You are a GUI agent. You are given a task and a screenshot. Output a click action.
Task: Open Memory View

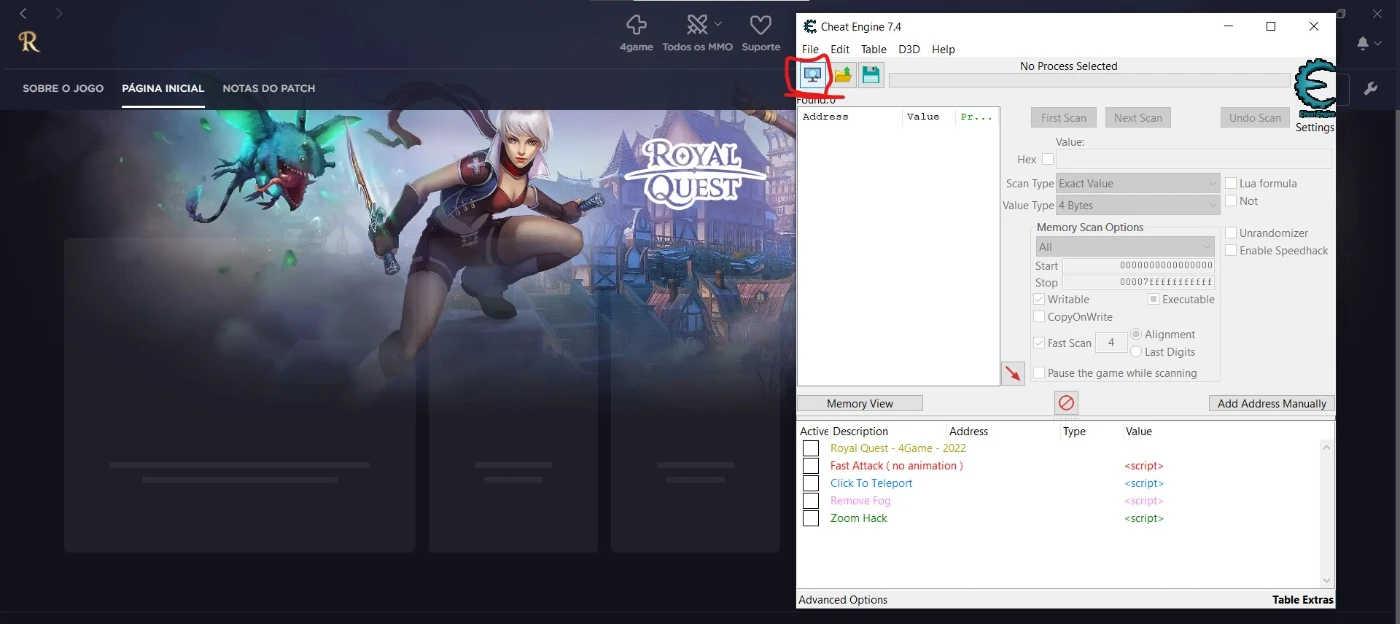pos(860,403)
